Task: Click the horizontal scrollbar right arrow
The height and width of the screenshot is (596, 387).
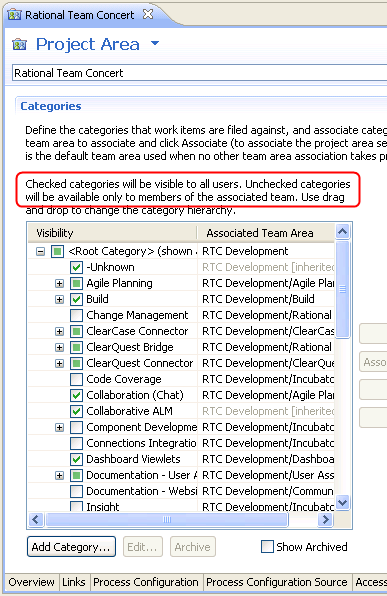Action: (x=326, y=519)
